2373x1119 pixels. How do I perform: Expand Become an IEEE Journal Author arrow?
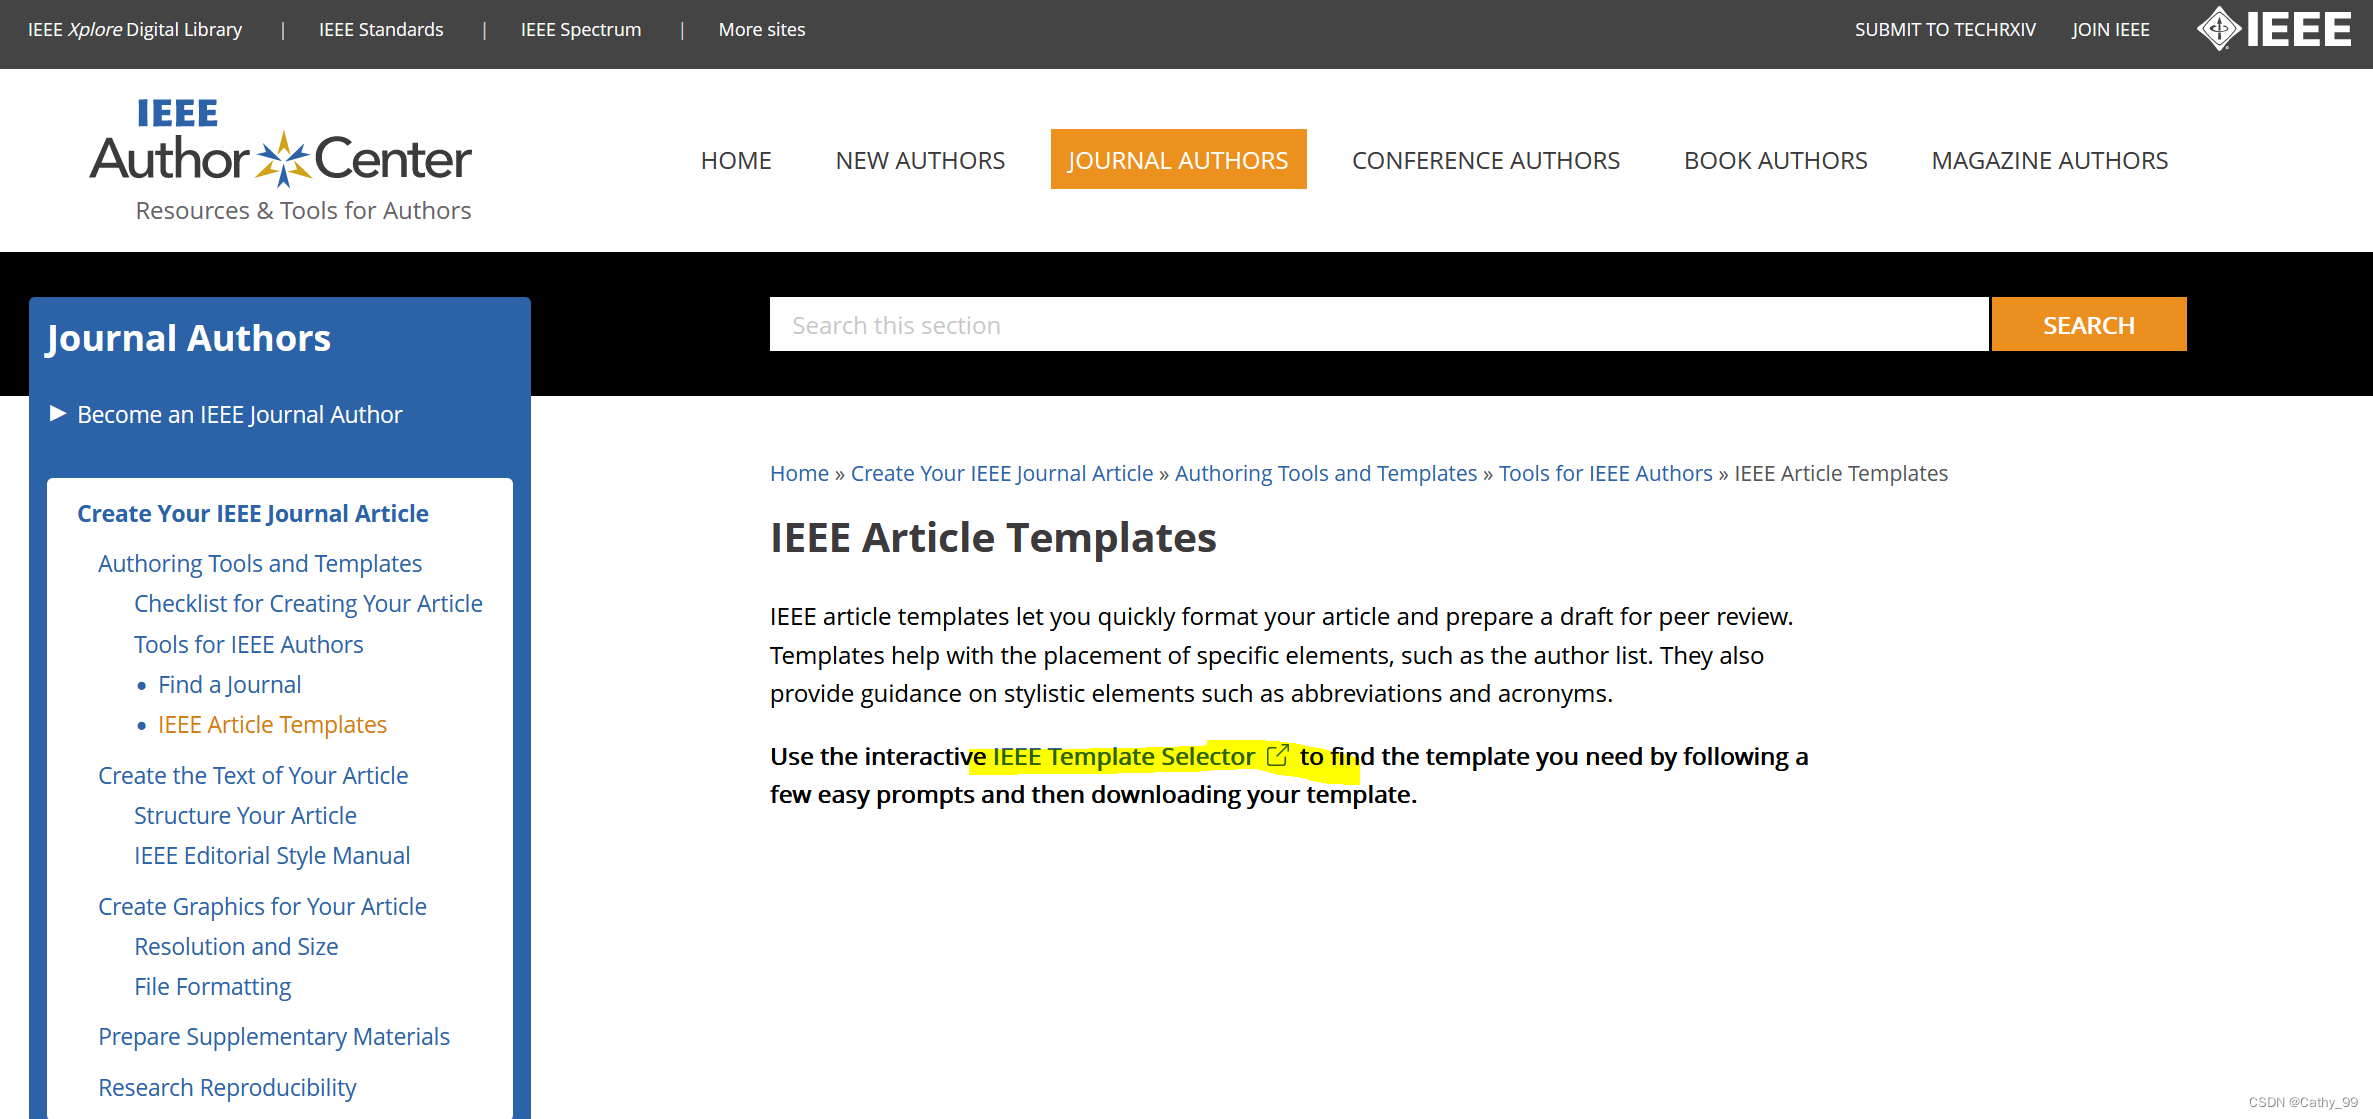pyautogui.click(x=58, y=413)
